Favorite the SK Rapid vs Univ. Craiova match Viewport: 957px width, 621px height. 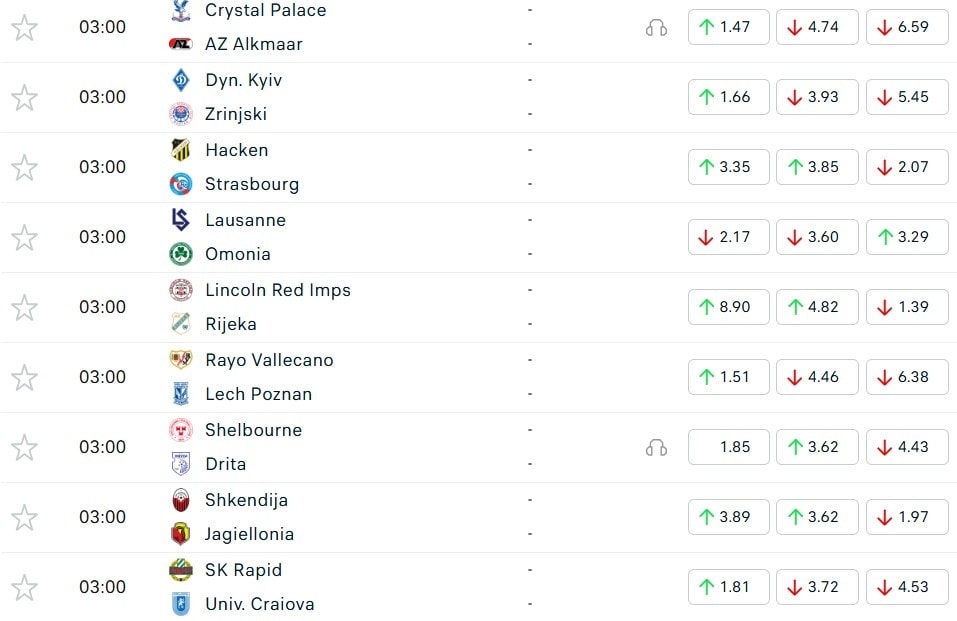[24, 587]
